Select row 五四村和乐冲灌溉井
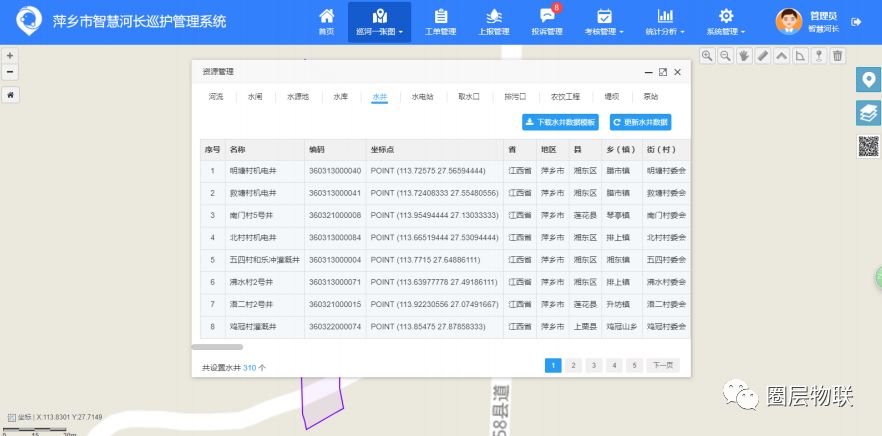882x436 pixels. pos(445,260)
